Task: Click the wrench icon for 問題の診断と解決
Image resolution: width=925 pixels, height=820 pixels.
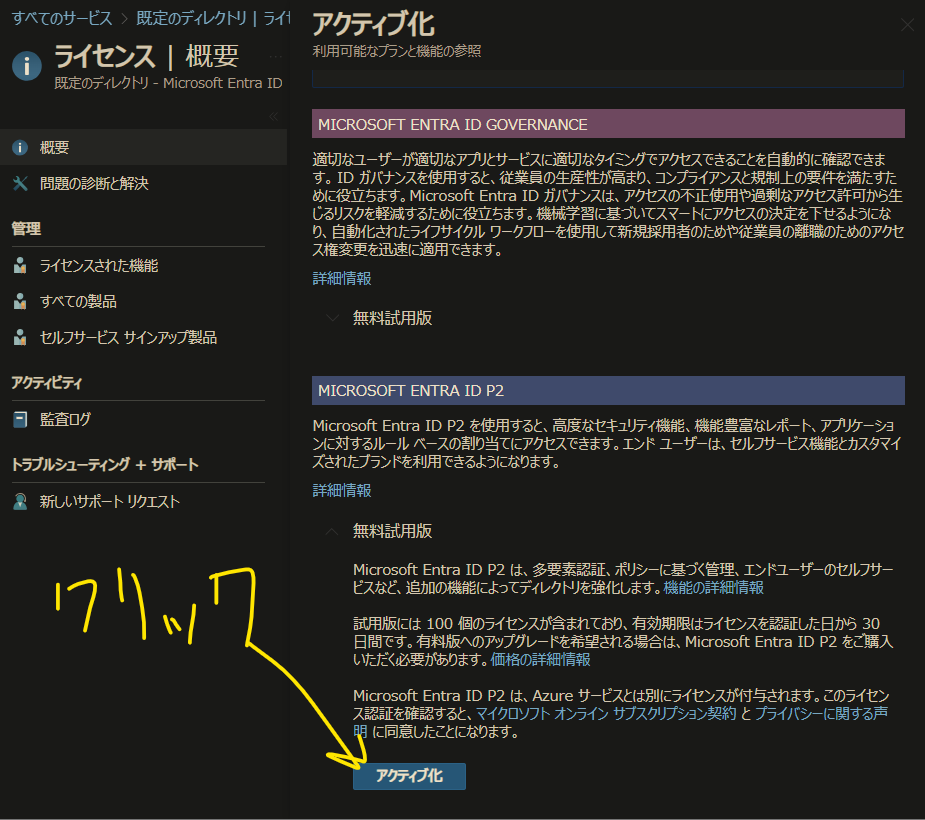Action: pos(20,183)
